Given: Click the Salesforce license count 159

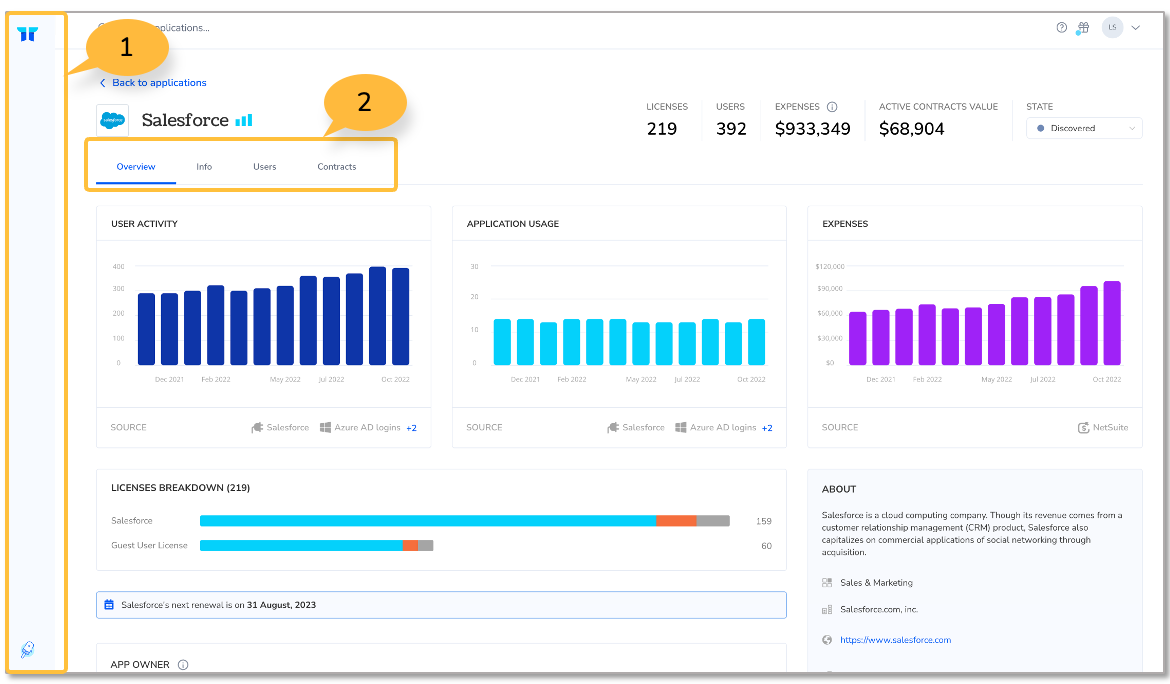Looking at the screenshot, I should coord(763,521).
